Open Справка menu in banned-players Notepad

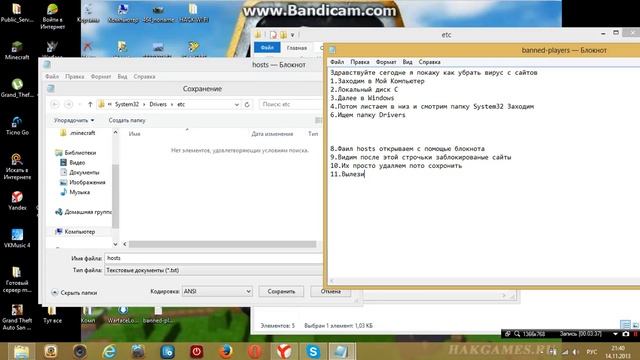(x=429, y=62)
